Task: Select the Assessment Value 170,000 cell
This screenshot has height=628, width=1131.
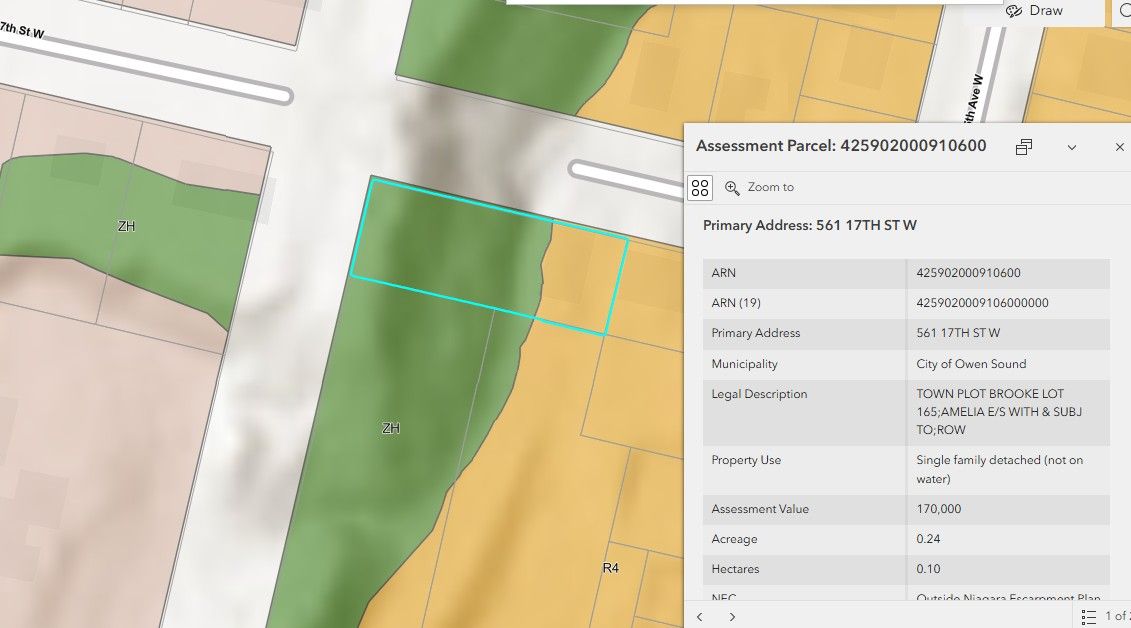Action: click(x=939, y=509)
